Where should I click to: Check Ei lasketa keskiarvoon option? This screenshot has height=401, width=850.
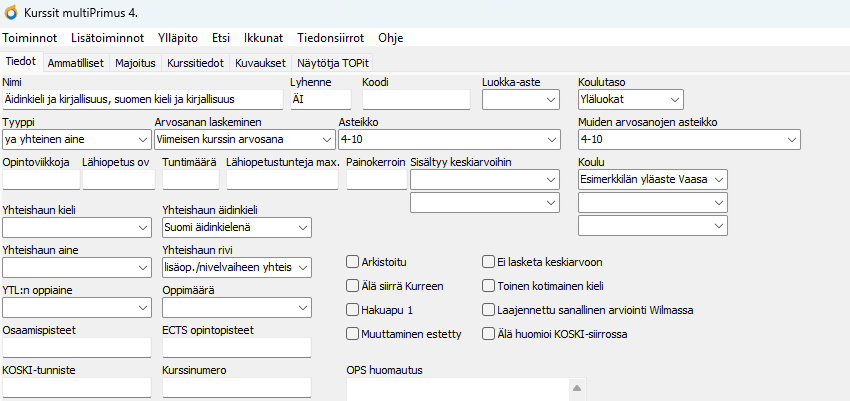click(x=489, y=262)
